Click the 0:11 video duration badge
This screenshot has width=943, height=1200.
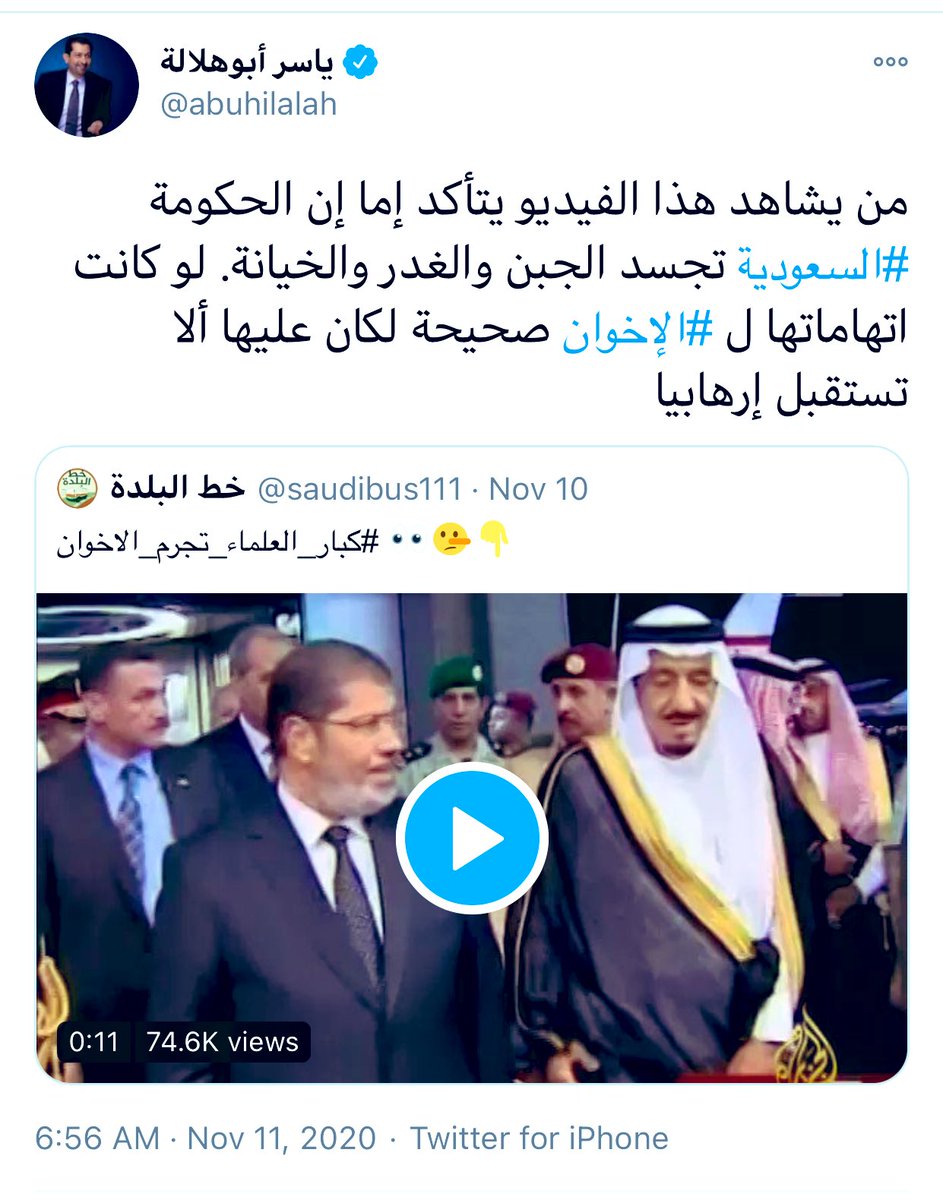(94, 1042)
